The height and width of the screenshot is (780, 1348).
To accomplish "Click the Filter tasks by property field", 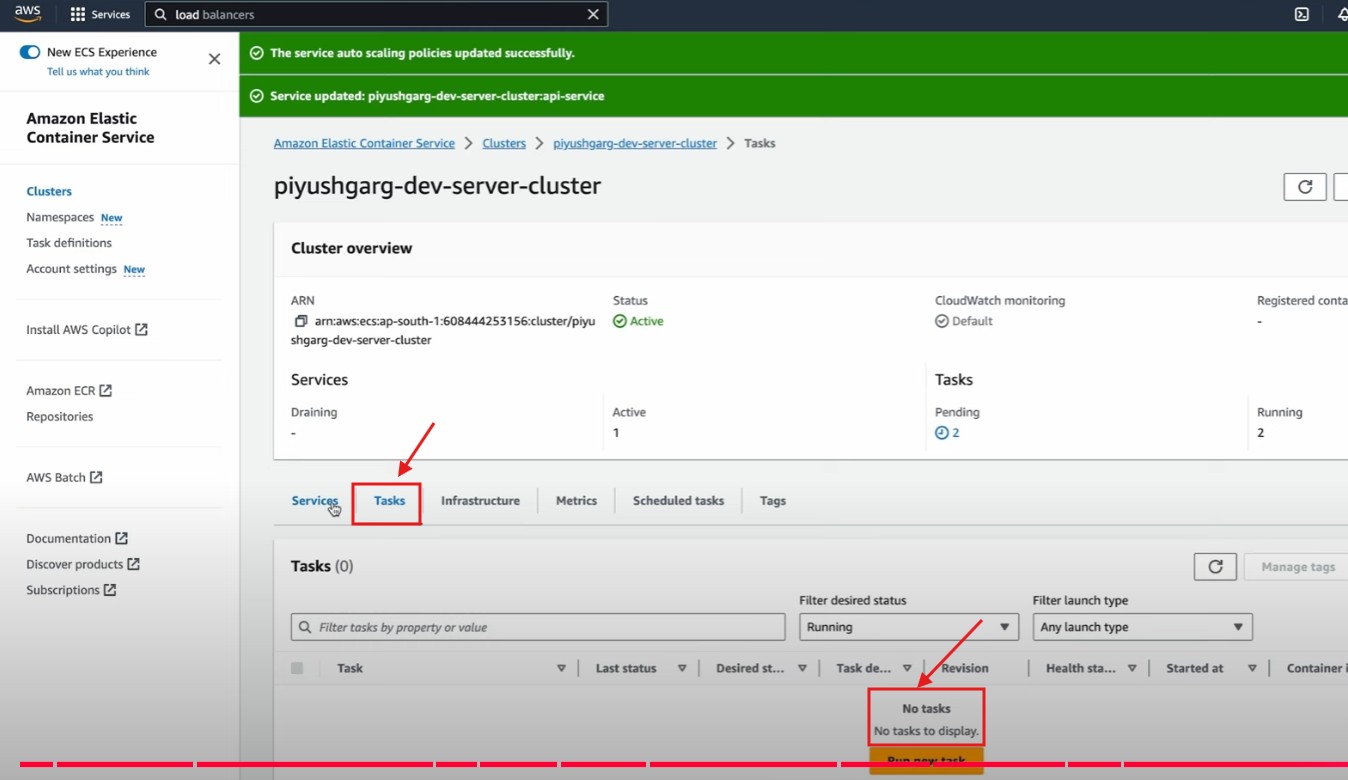I will coord(538,627).
